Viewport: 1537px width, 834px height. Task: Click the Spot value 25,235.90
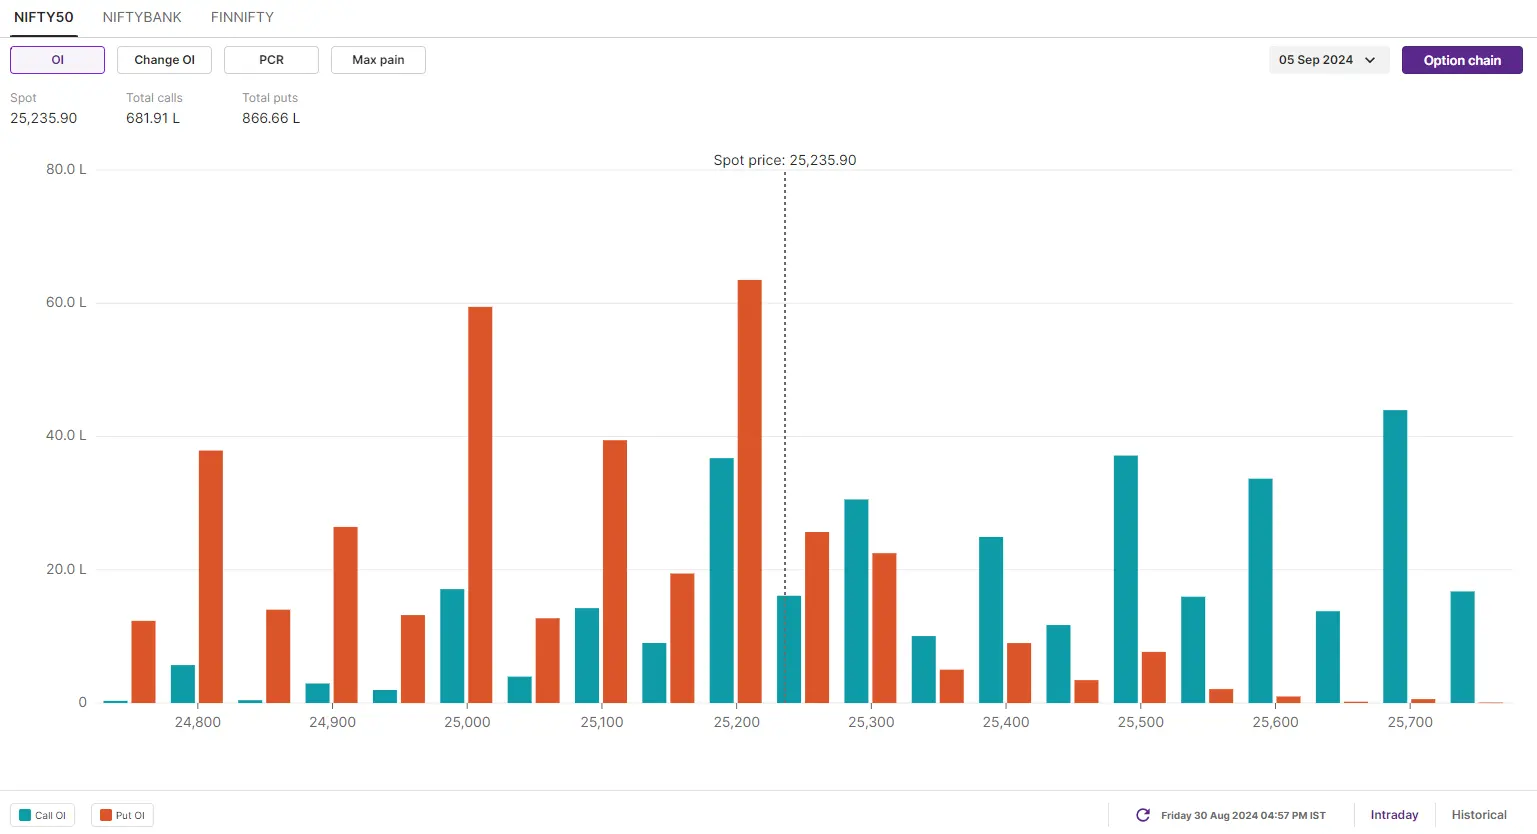44,118
